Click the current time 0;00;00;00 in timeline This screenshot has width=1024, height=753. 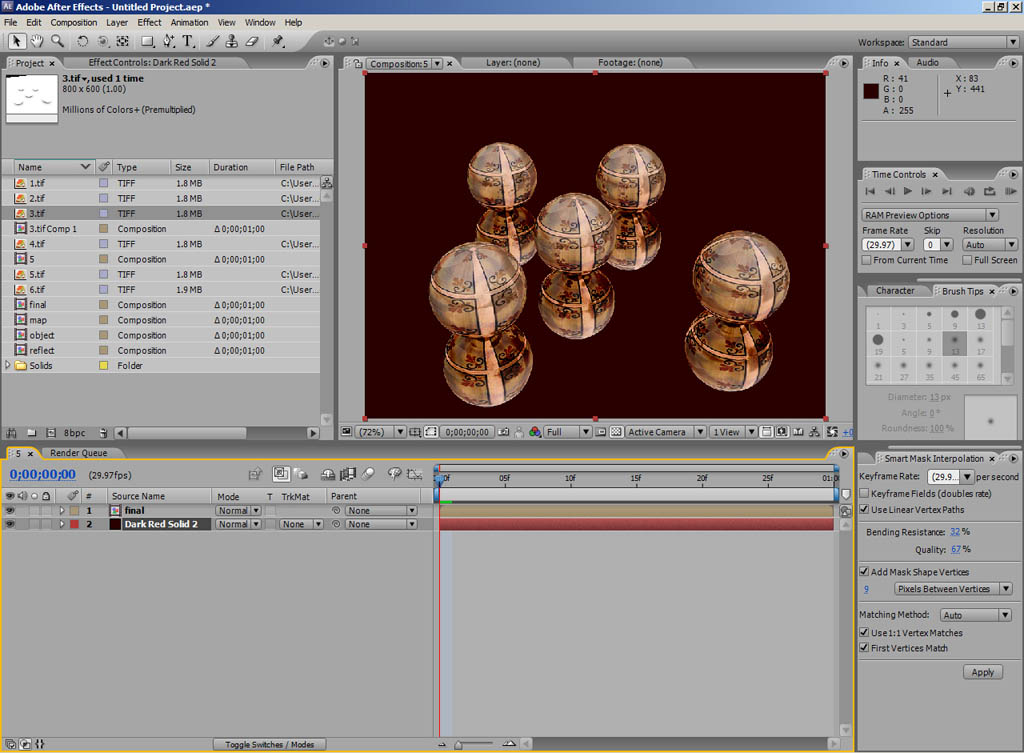pyautogui.click(x=42, y=474)
